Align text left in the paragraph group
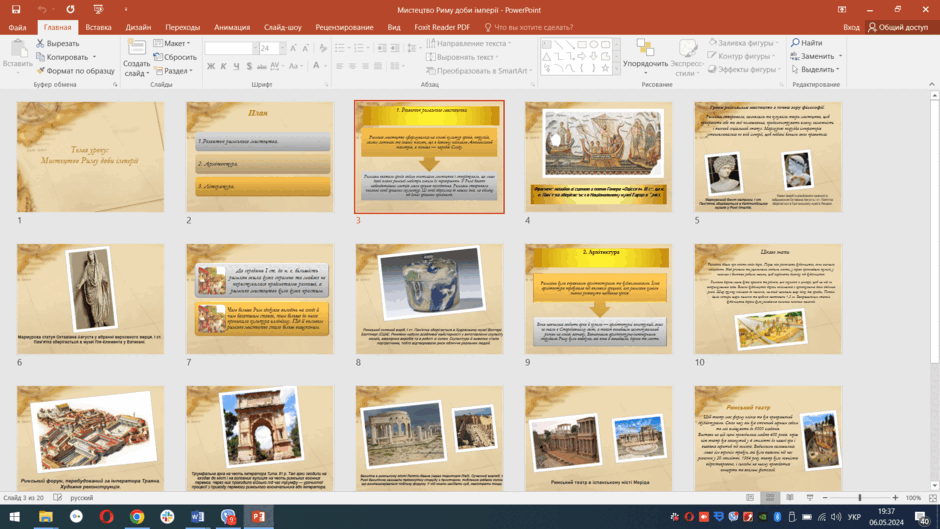This screenshot has height=529, width=940. (x=339, y=66)
